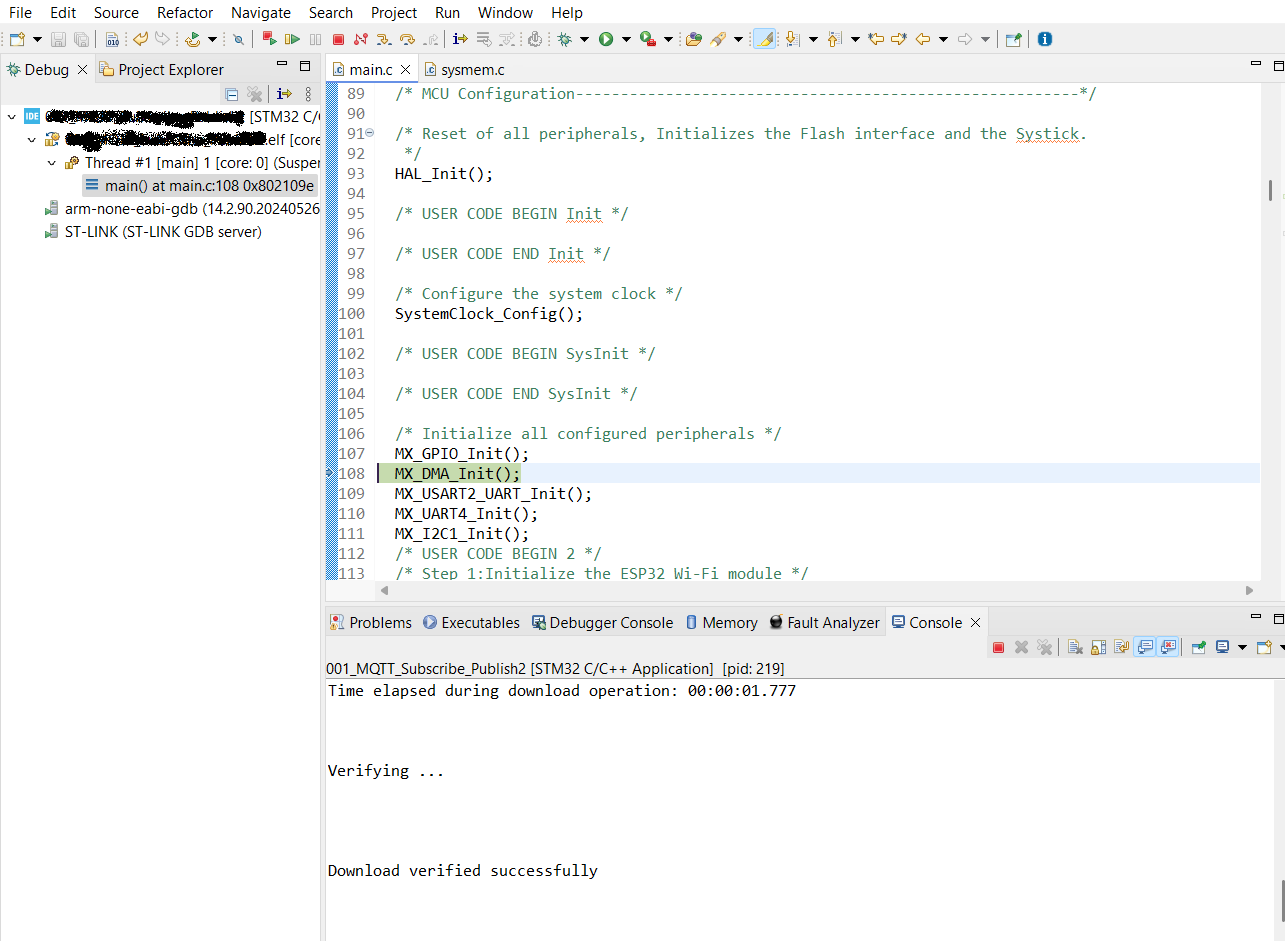Pin the Console view

[1197, 647]
